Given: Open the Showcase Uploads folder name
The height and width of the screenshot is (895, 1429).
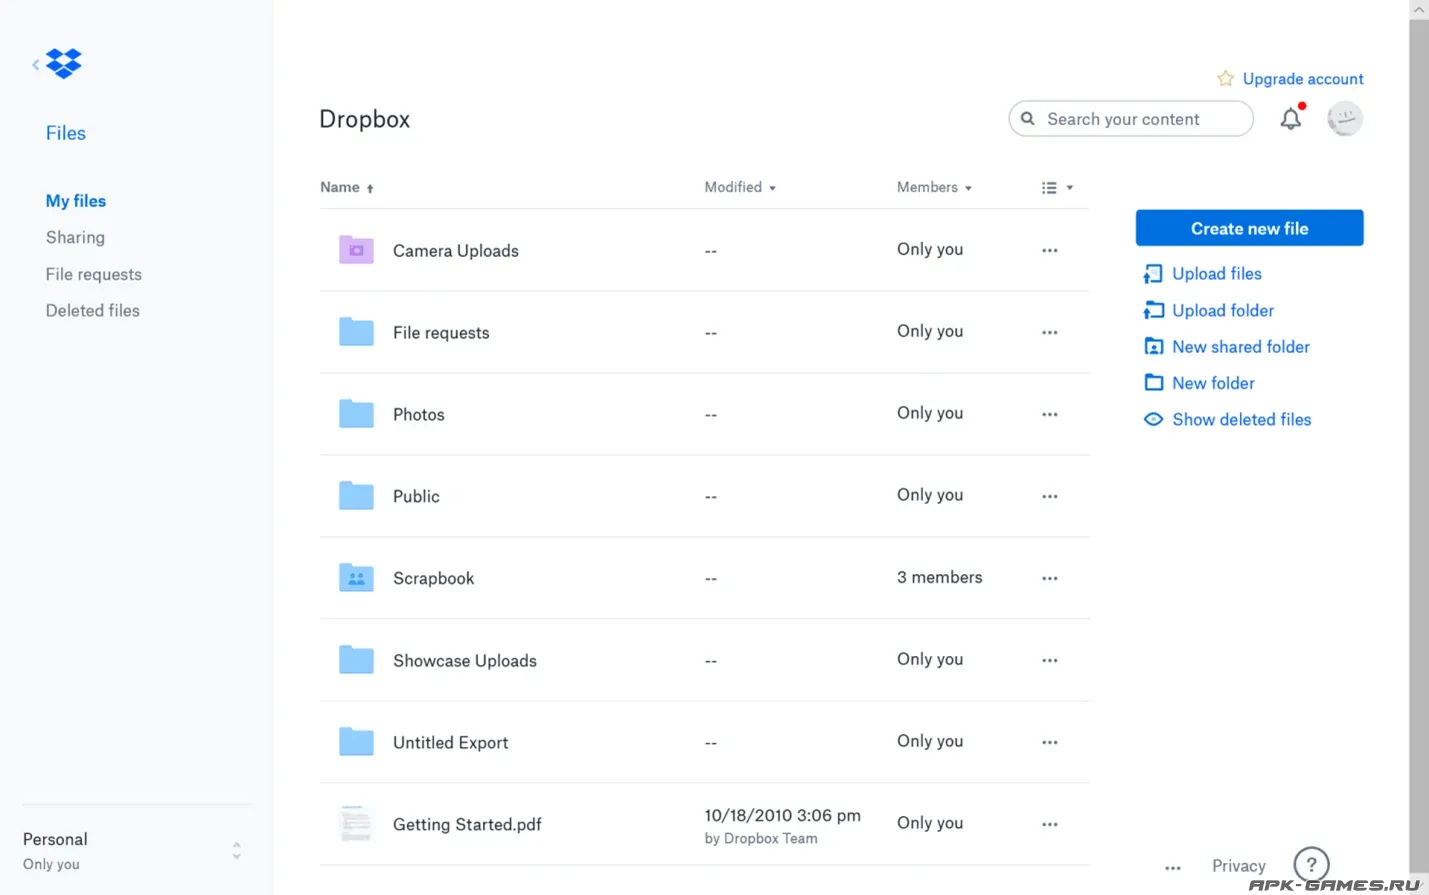Looking at the screenshot, I should (465, 660).
